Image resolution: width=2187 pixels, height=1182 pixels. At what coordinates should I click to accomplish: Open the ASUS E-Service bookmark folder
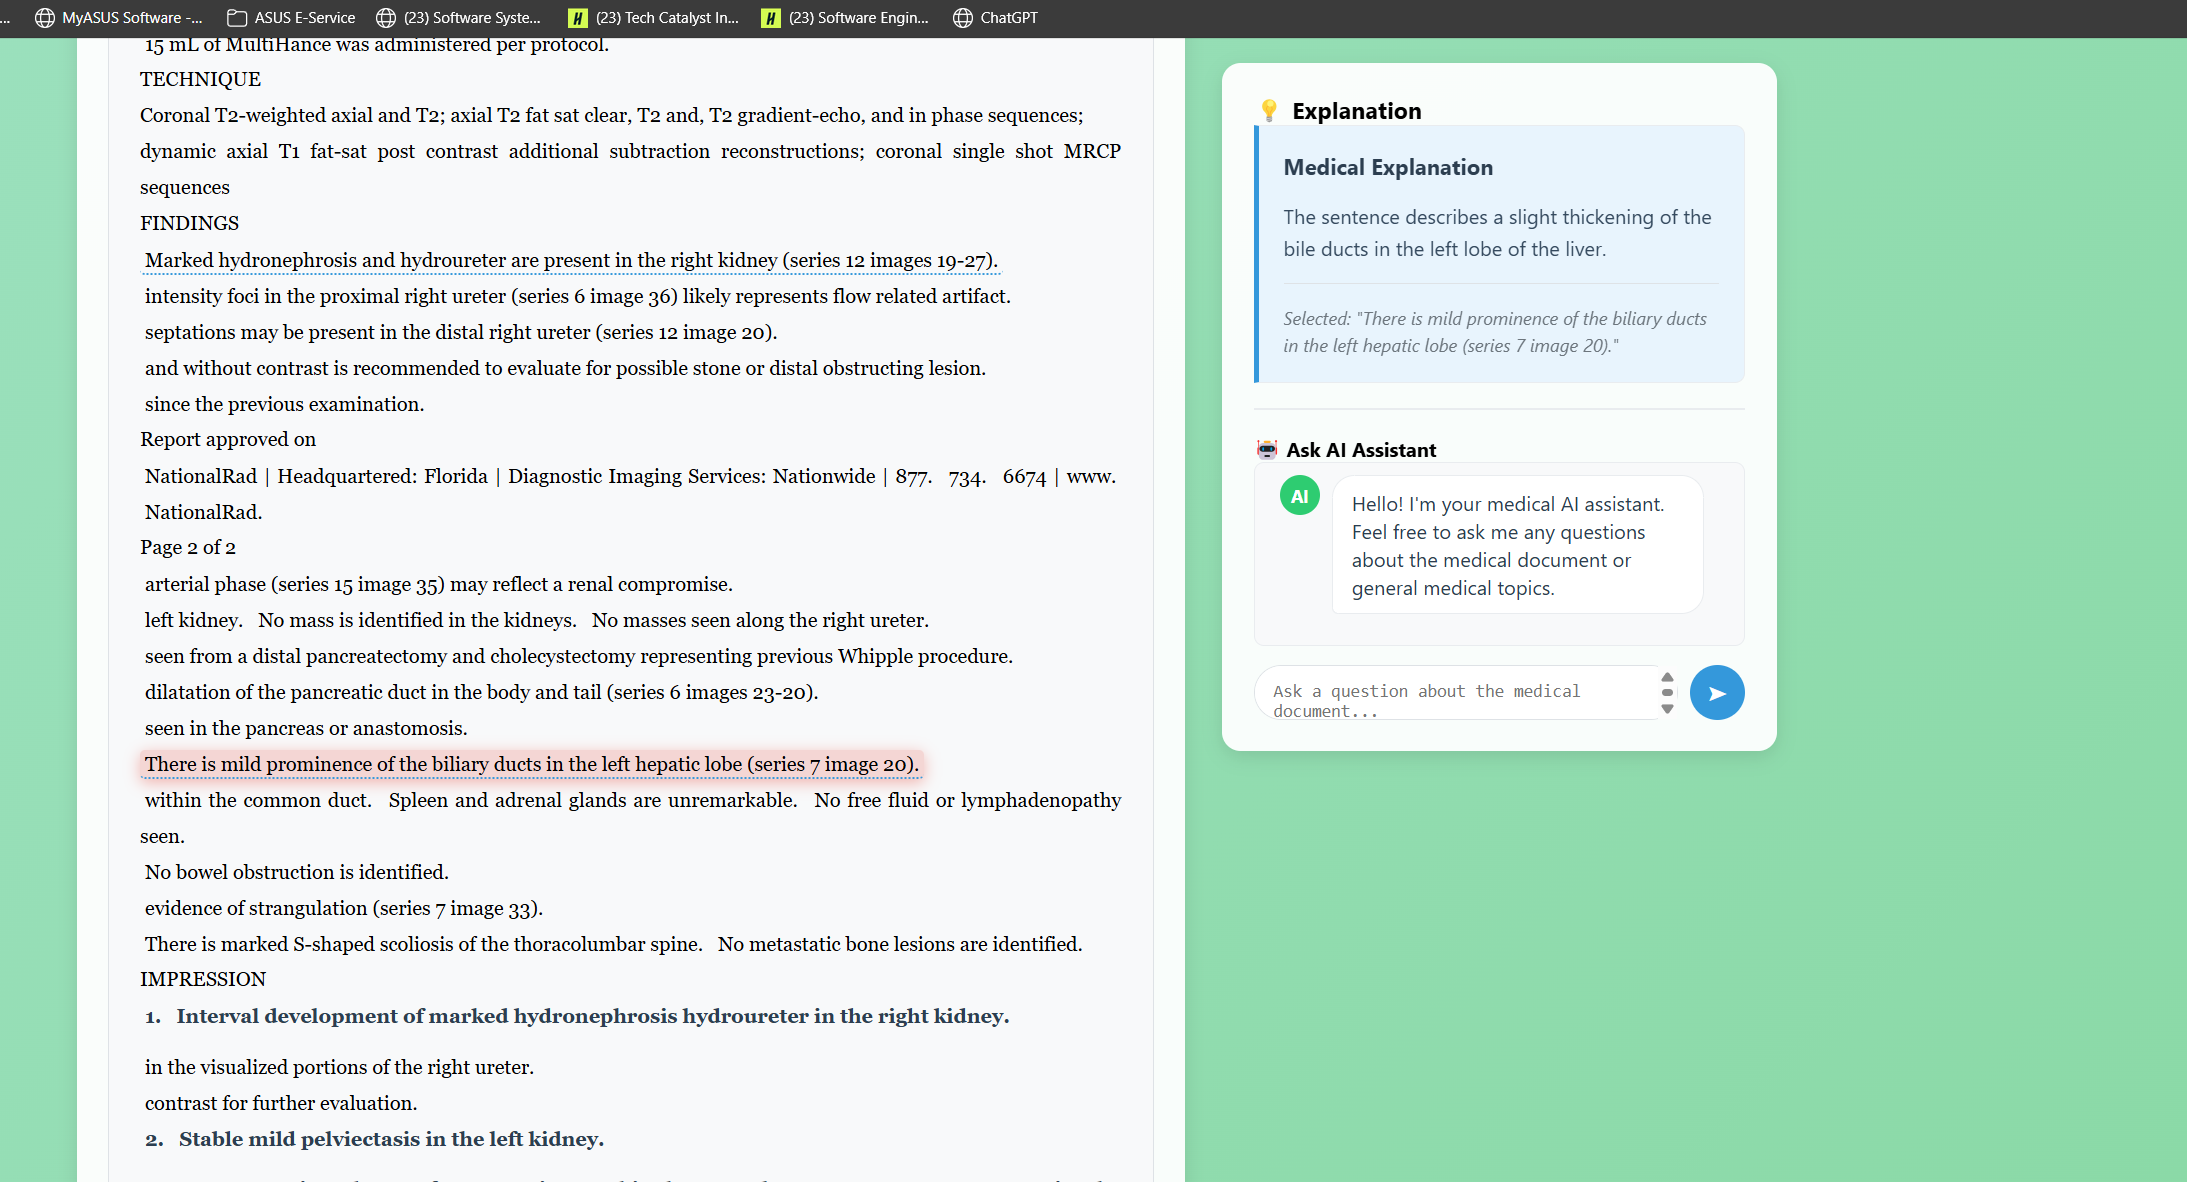point(291,18)
